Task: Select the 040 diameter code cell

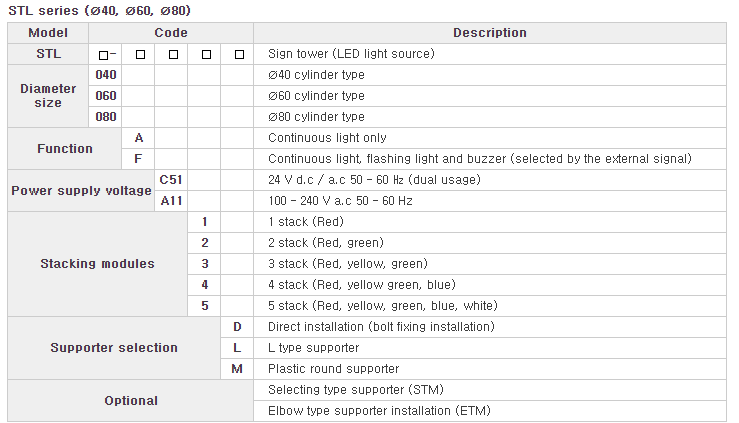Action: point(106,75)
